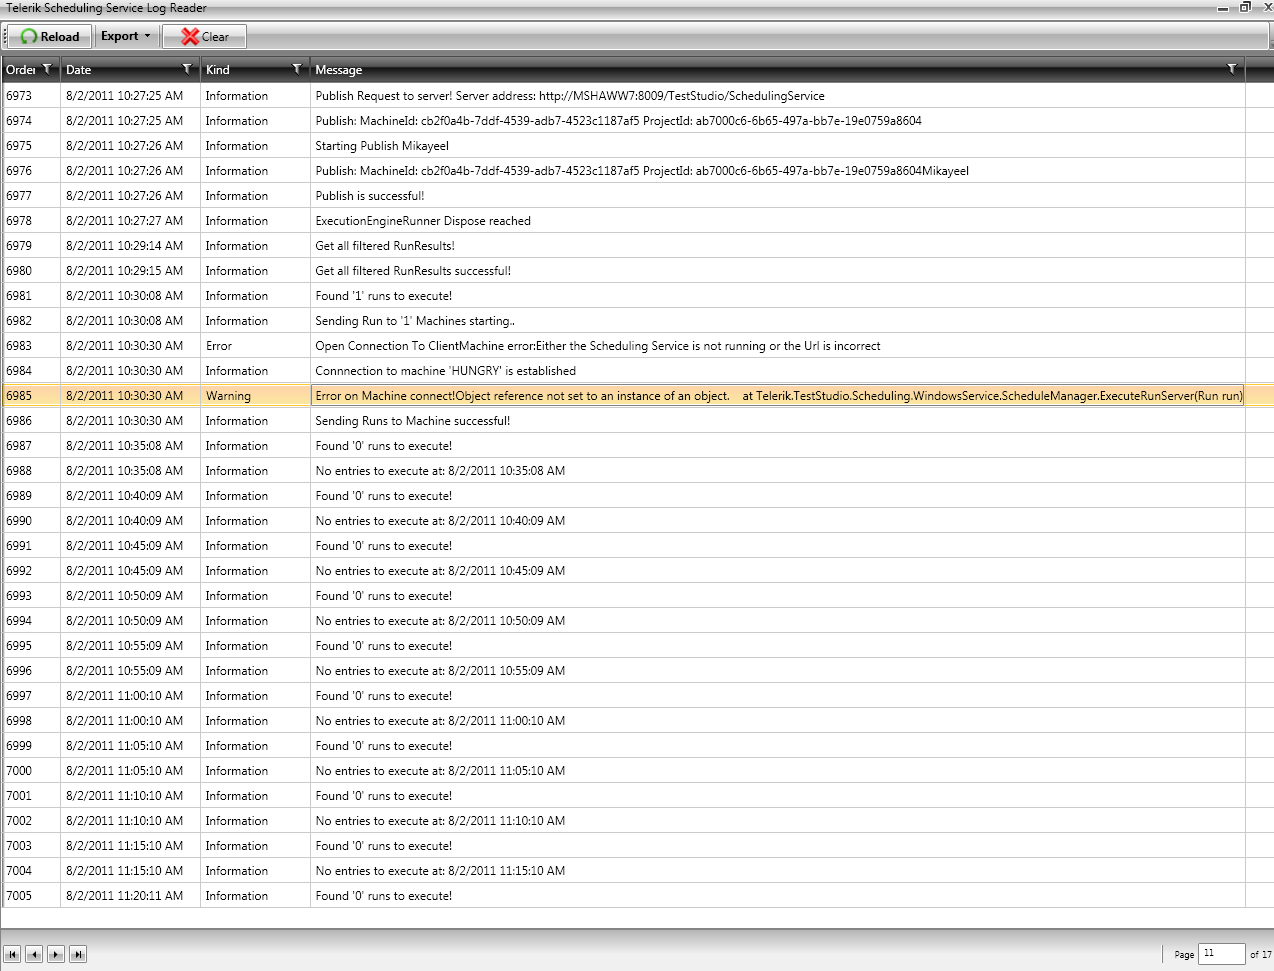Open the Message column filter icon
Screen dimensions: 1274x971
(1231, 69)
